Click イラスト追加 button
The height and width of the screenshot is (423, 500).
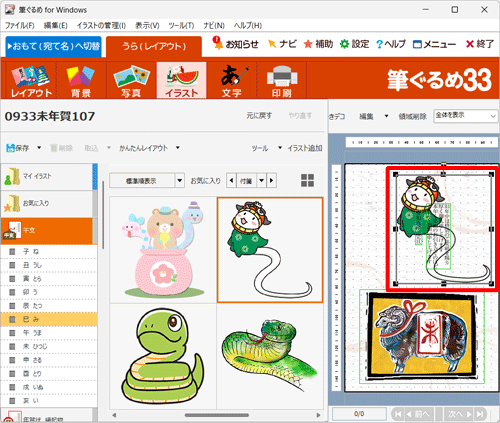pos(305,148)
